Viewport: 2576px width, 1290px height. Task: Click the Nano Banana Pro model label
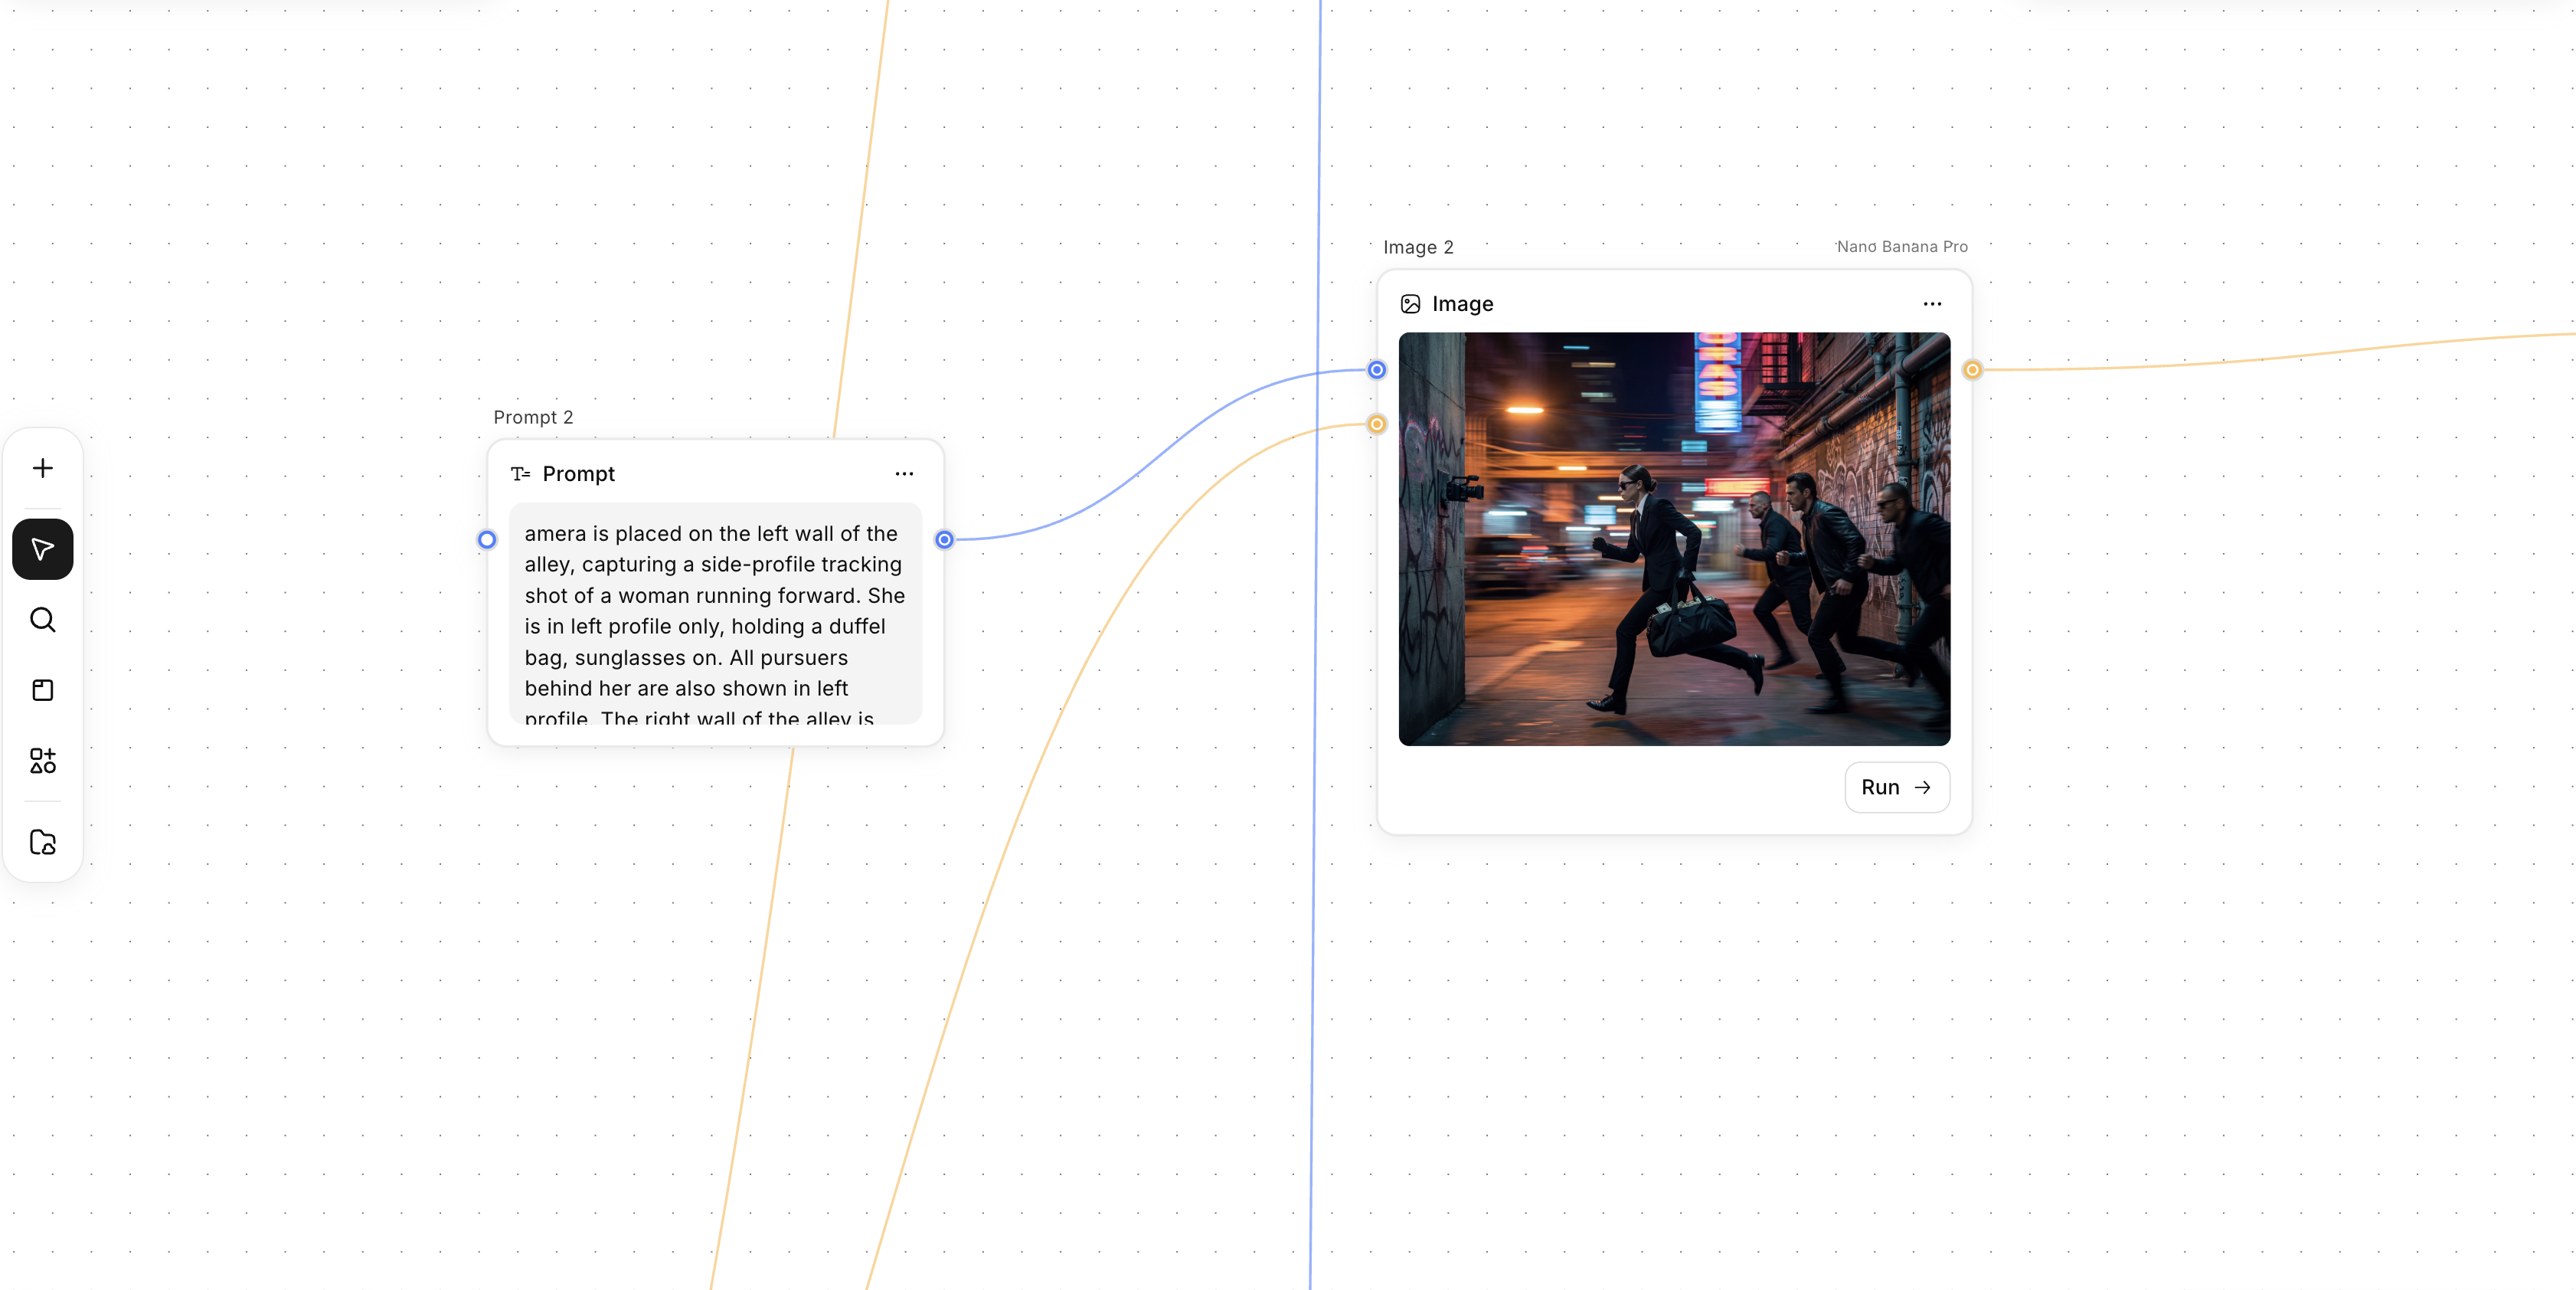[1901, 247]
